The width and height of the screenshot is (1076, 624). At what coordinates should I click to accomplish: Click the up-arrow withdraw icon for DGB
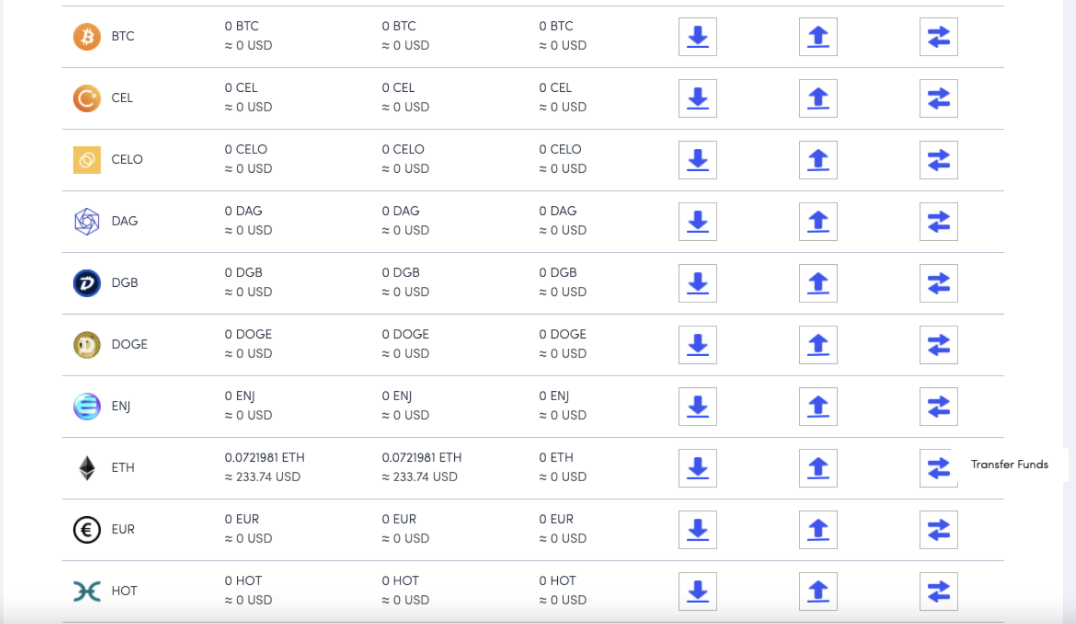tap(818, 283)
